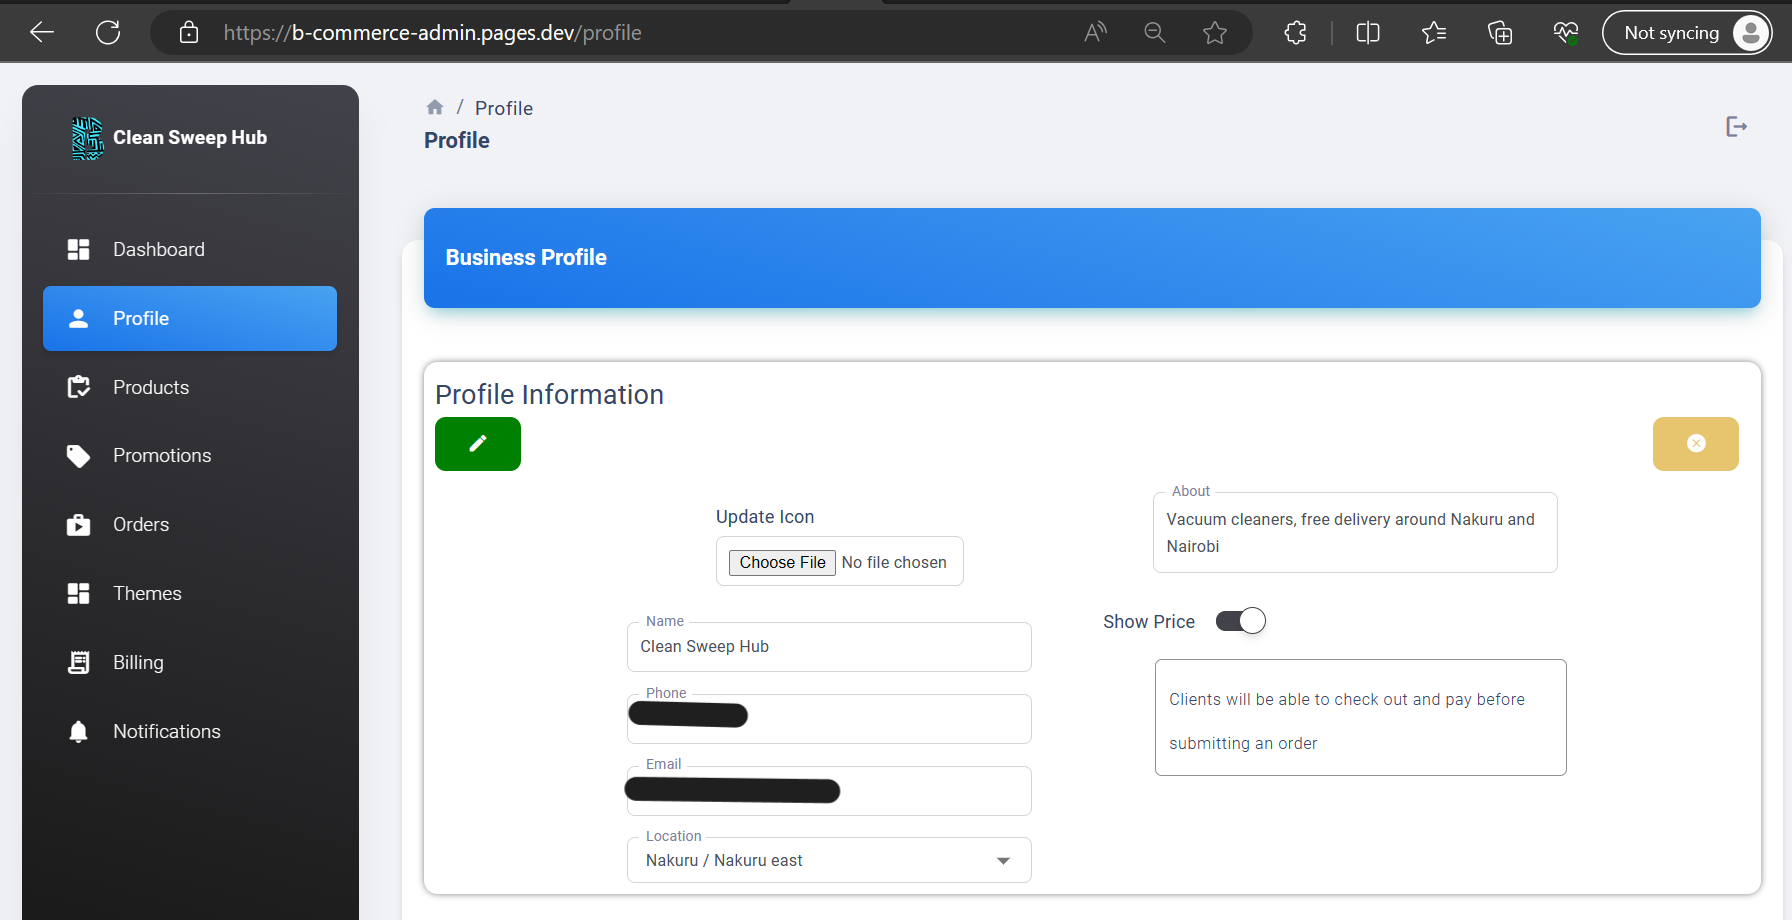
Task: Click the About text field
Action: [x=1354, y=533]
